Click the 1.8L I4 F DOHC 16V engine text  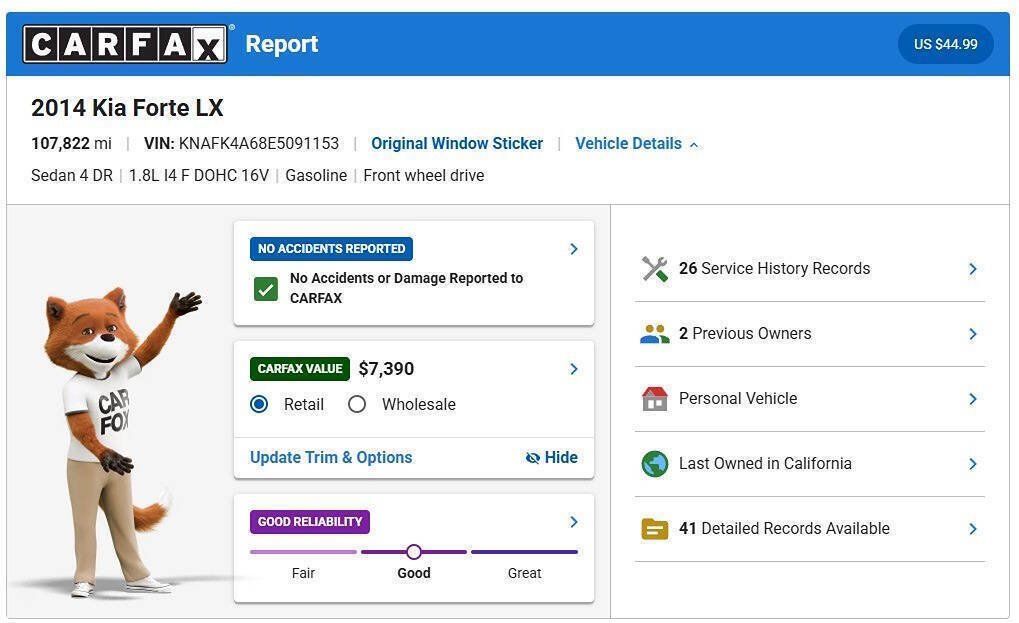point(199,175)
